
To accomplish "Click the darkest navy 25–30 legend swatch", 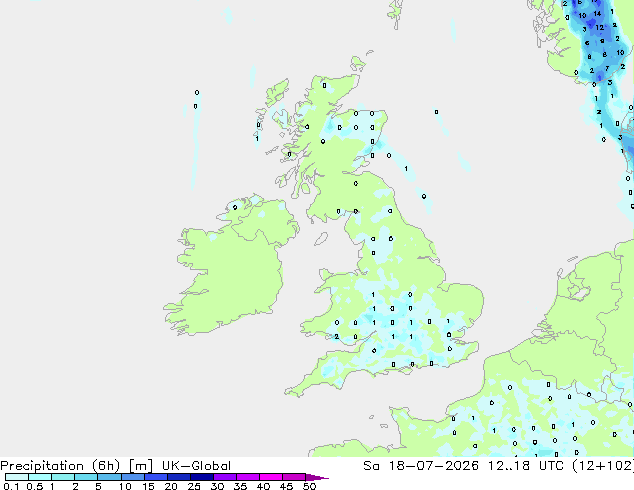I will pos(202,477).
